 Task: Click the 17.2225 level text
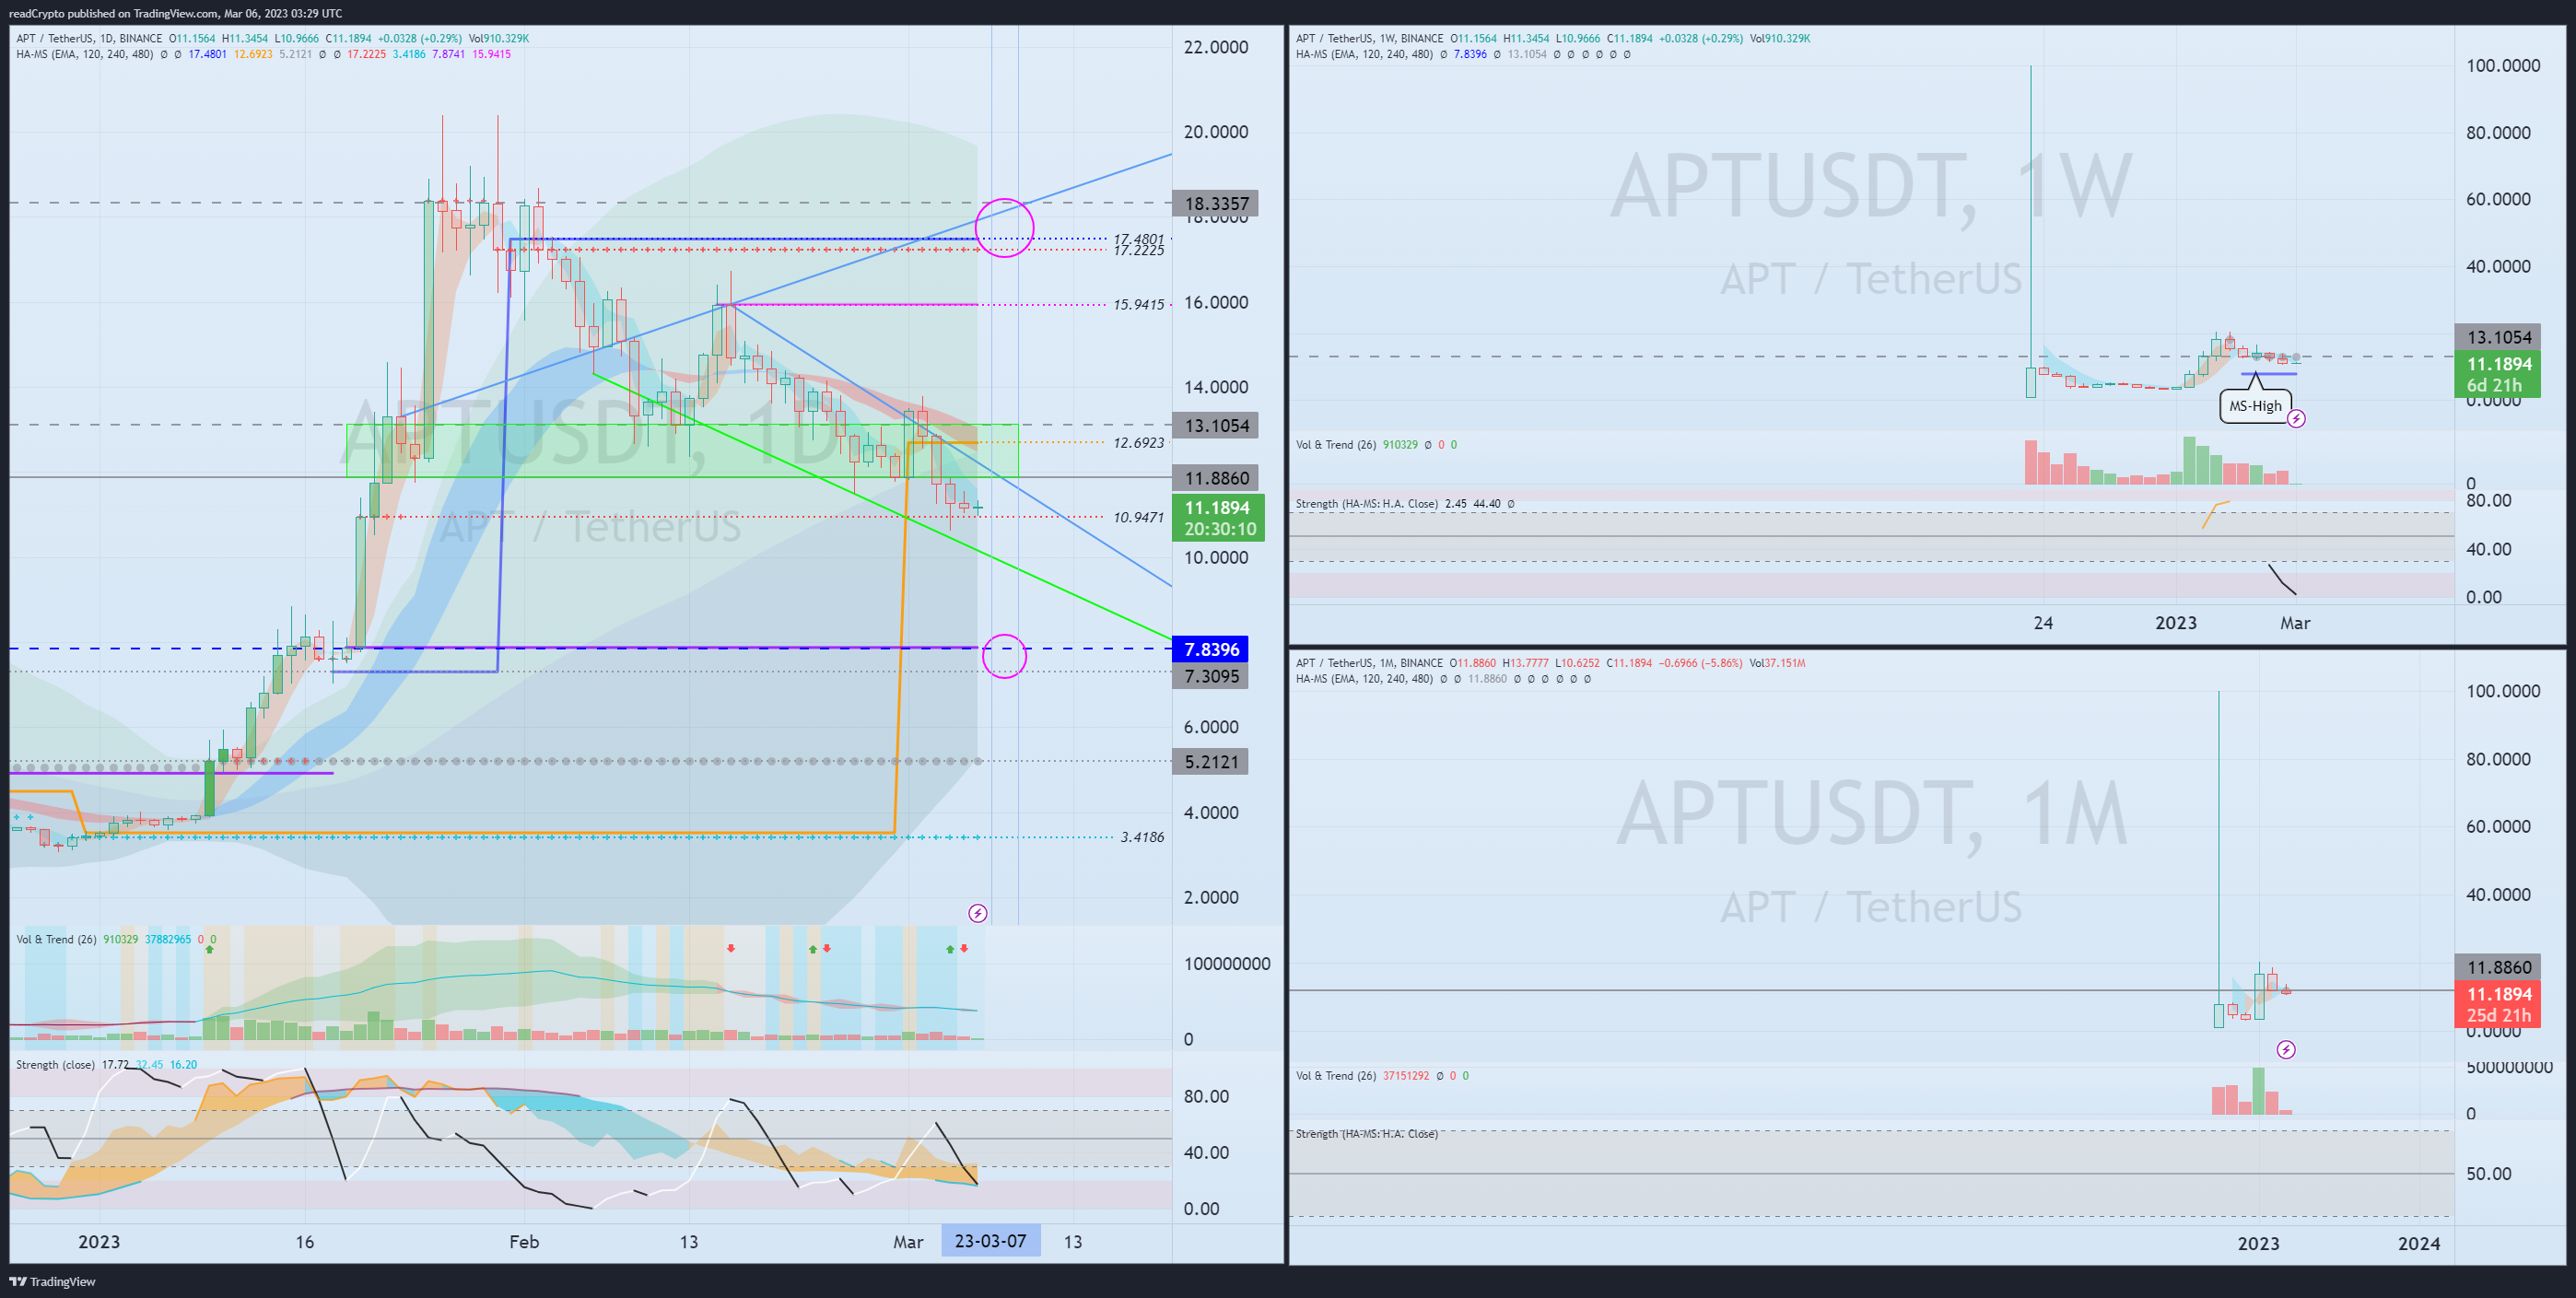(x=1139, y=250)
